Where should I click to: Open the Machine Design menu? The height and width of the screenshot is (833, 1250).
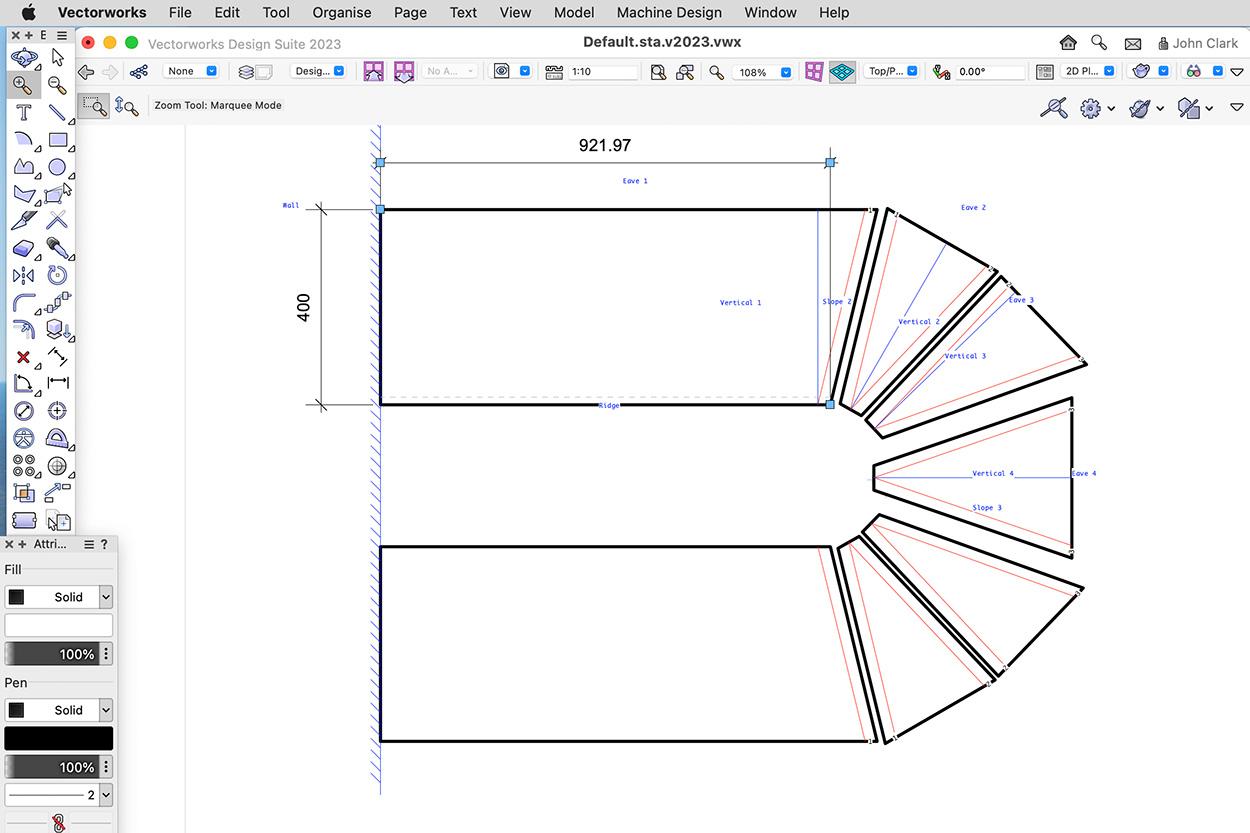click(x=668, y=12)
